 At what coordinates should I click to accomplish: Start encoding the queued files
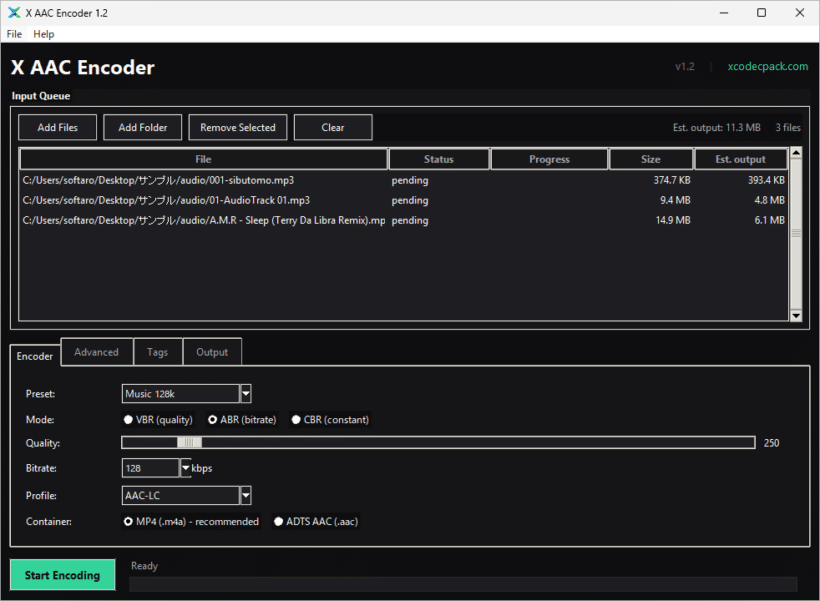tap(62, 575)
